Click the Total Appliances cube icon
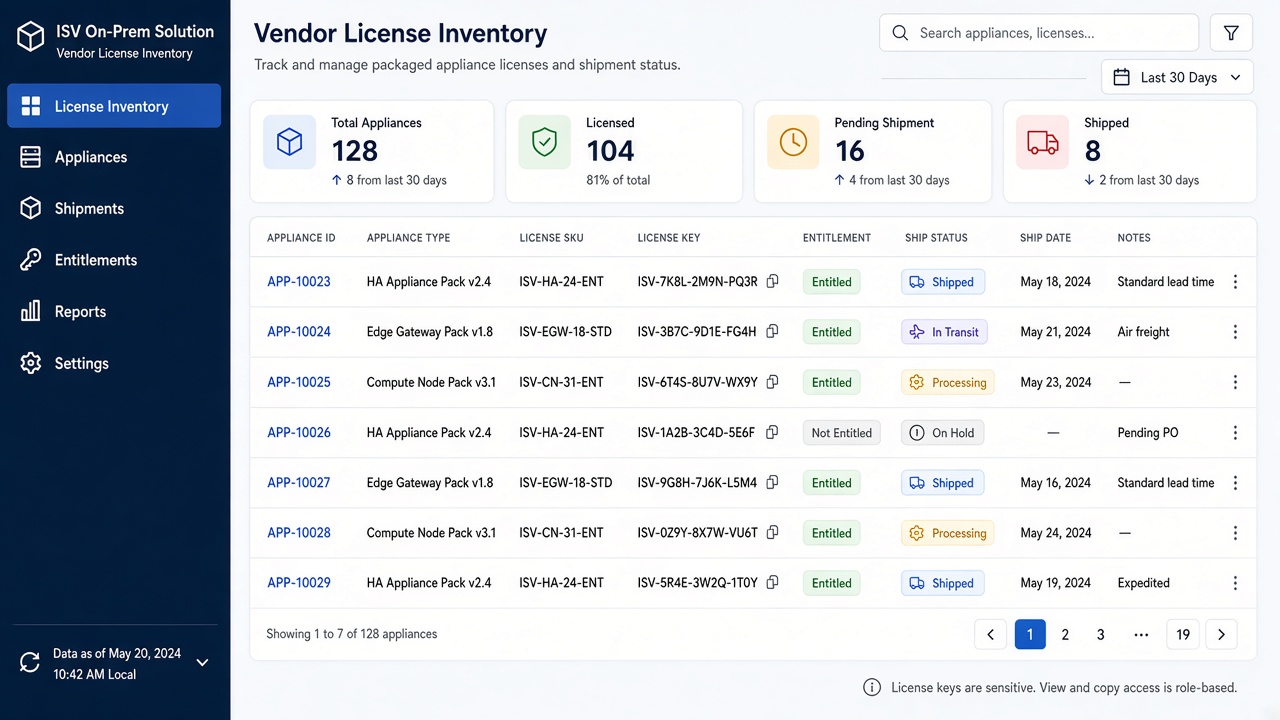 289,142
